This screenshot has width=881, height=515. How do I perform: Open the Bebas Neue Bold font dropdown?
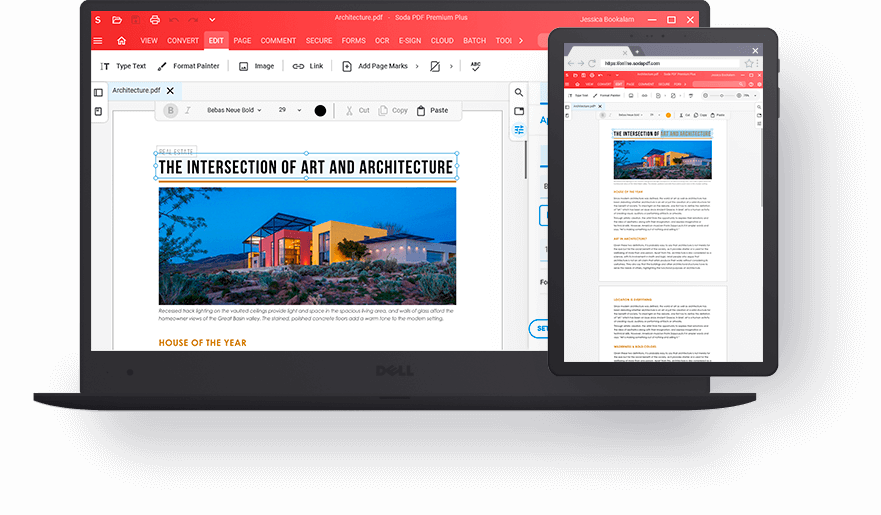(x=234, y=110)
